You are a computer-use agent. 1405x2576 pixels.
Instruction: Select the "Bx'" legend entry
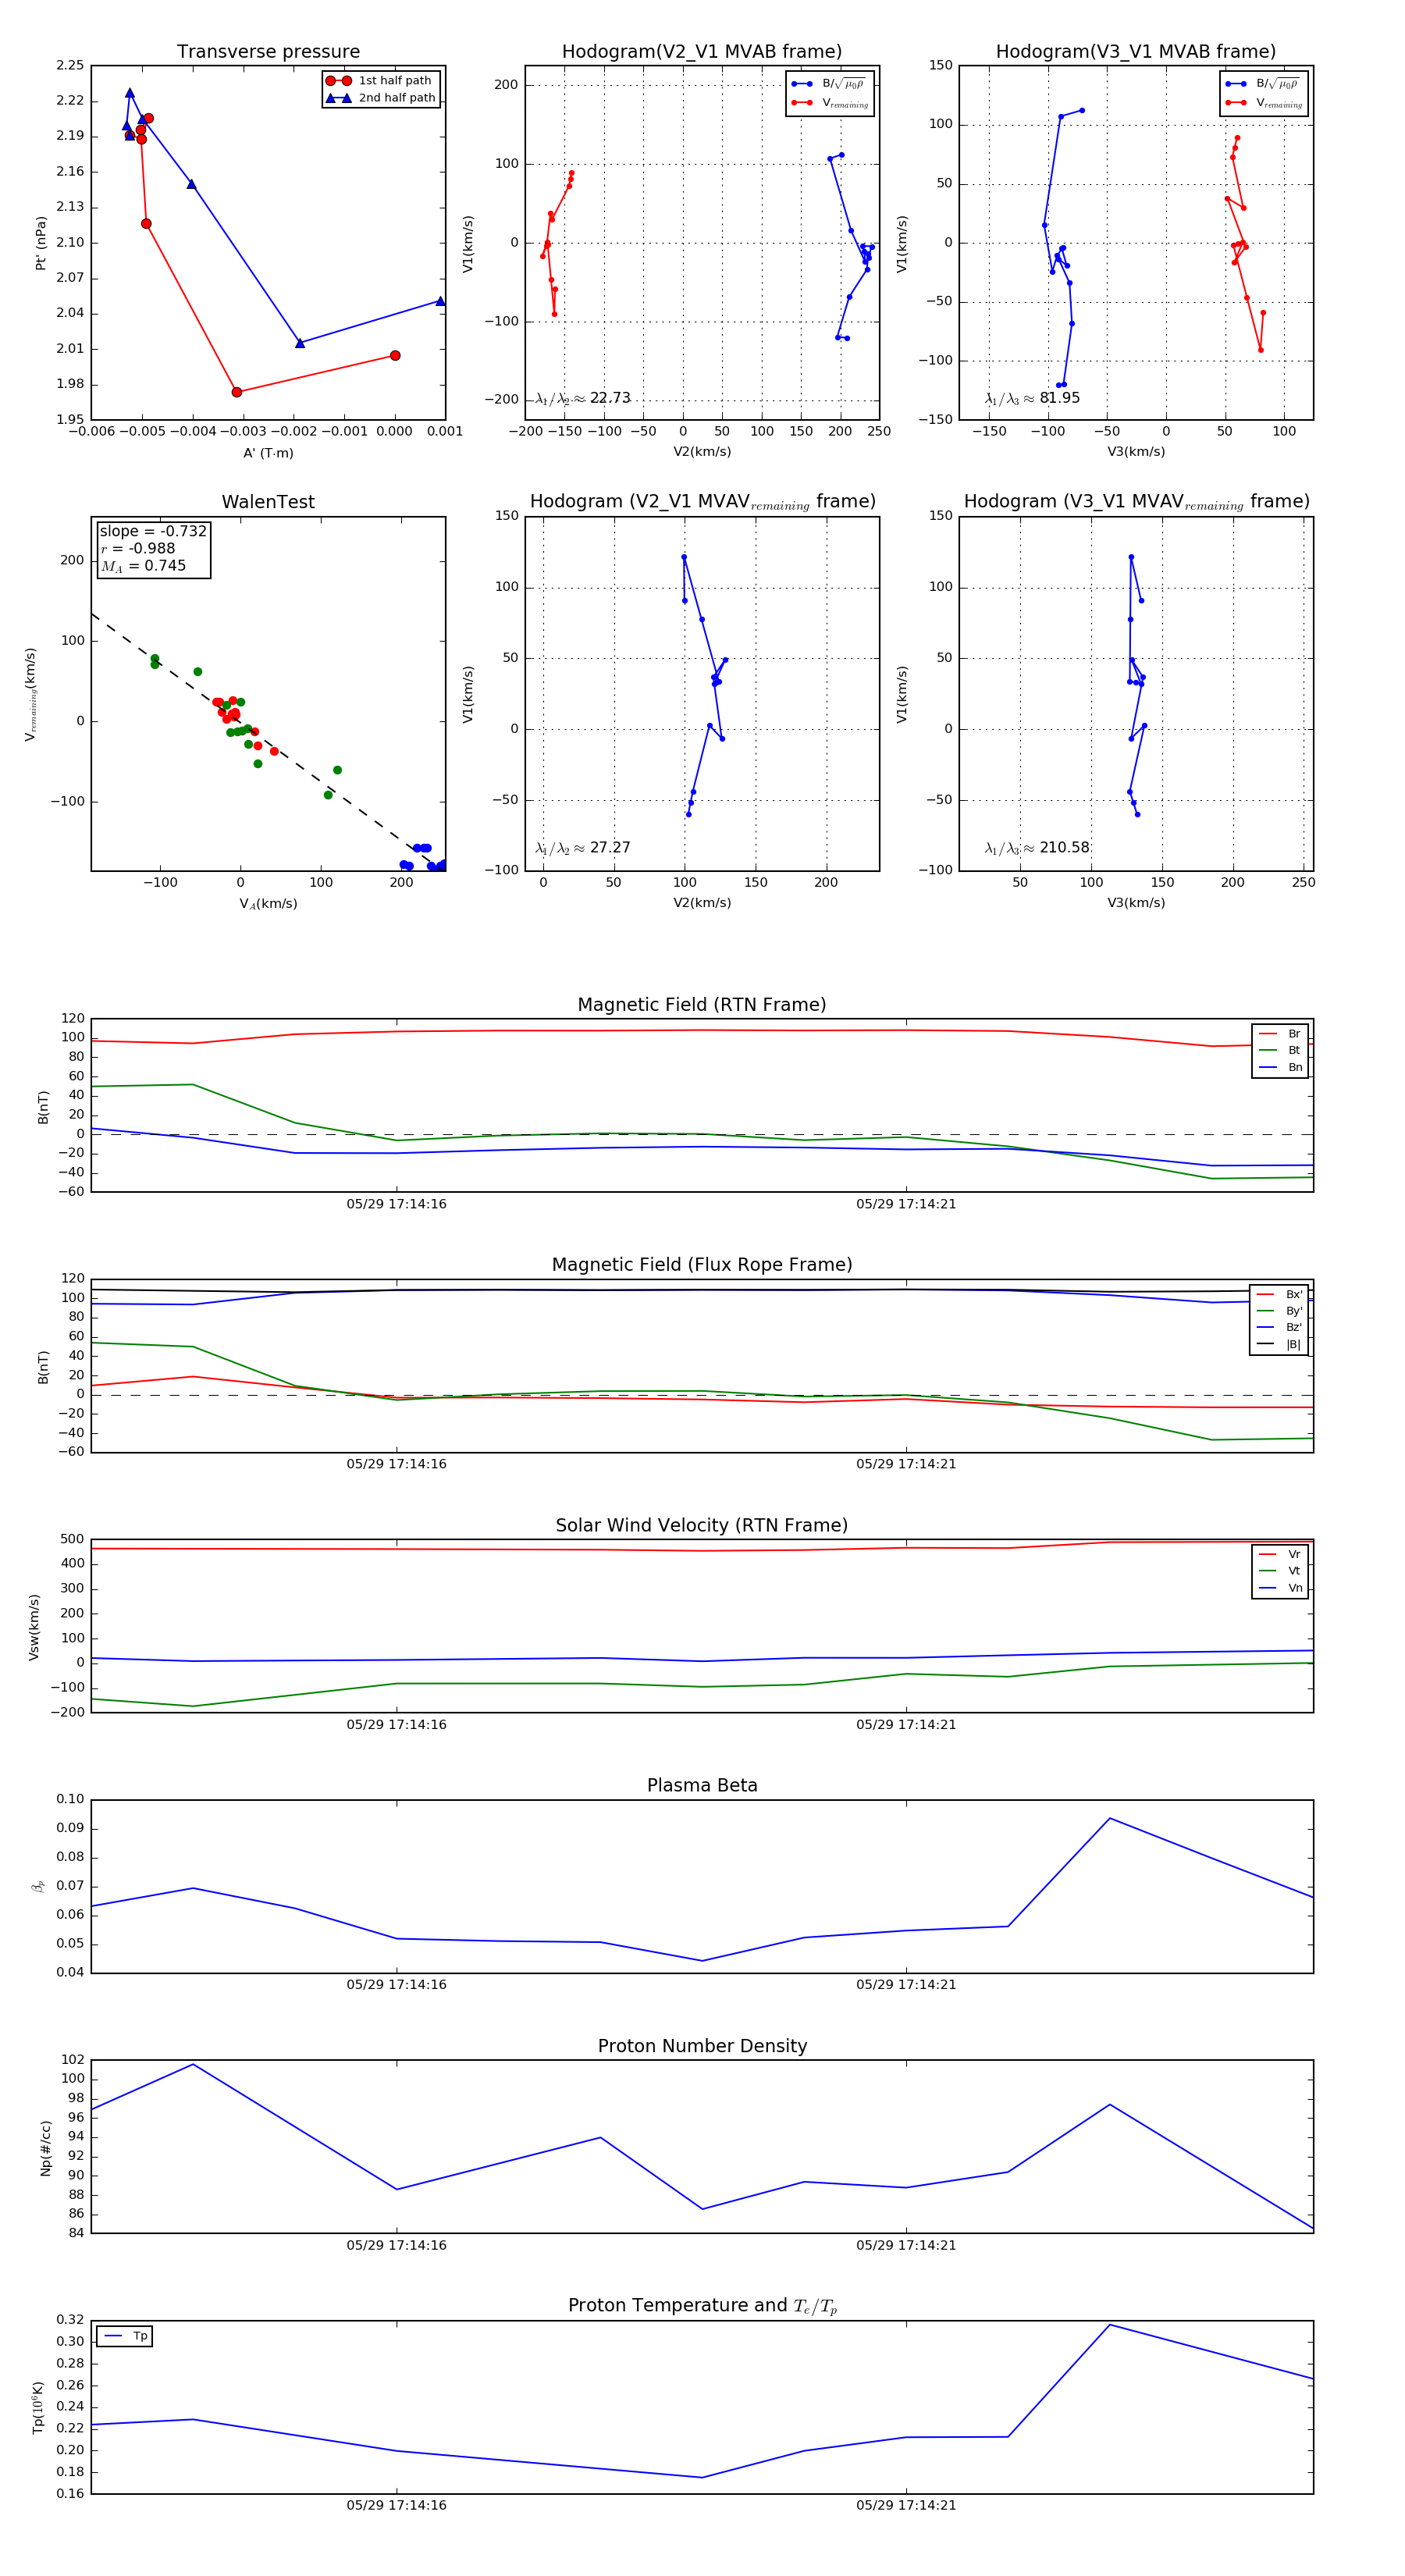[1279, 1295]
